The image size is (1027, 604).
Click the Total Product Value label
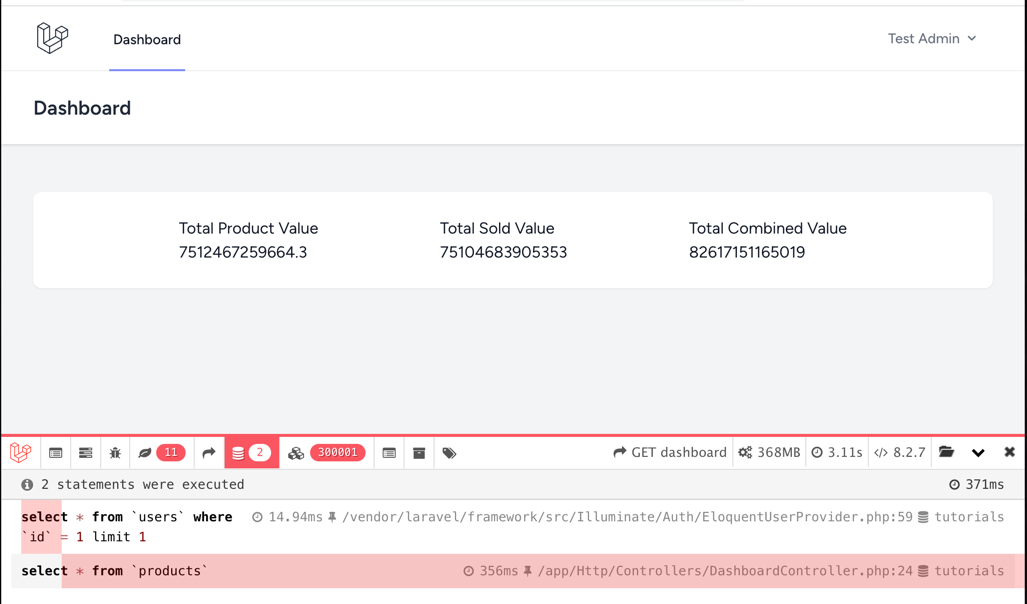[248, 228]
